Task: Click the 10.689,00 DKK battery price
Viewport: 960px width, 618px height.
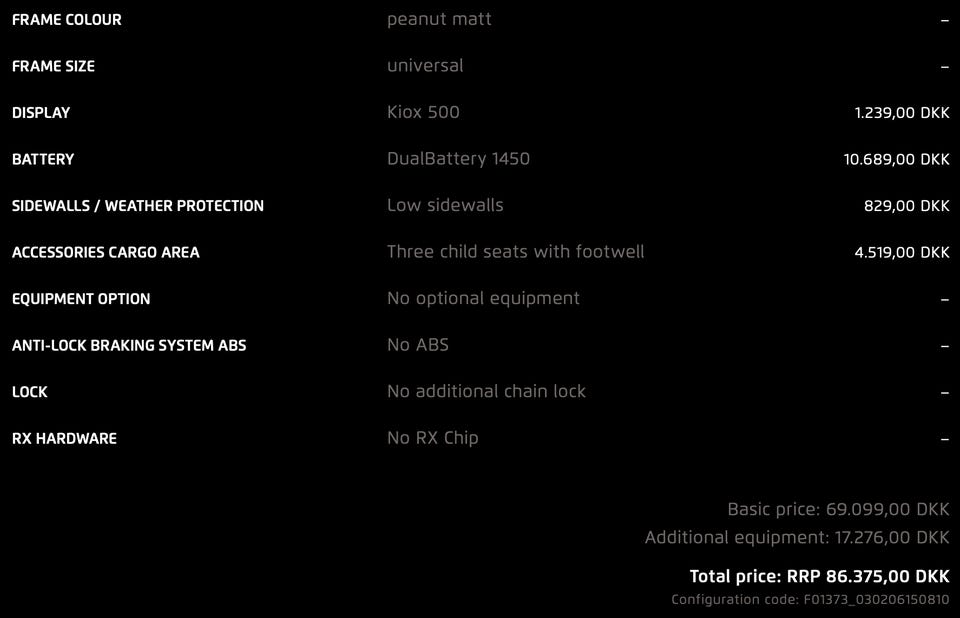Action: (896, 159)
